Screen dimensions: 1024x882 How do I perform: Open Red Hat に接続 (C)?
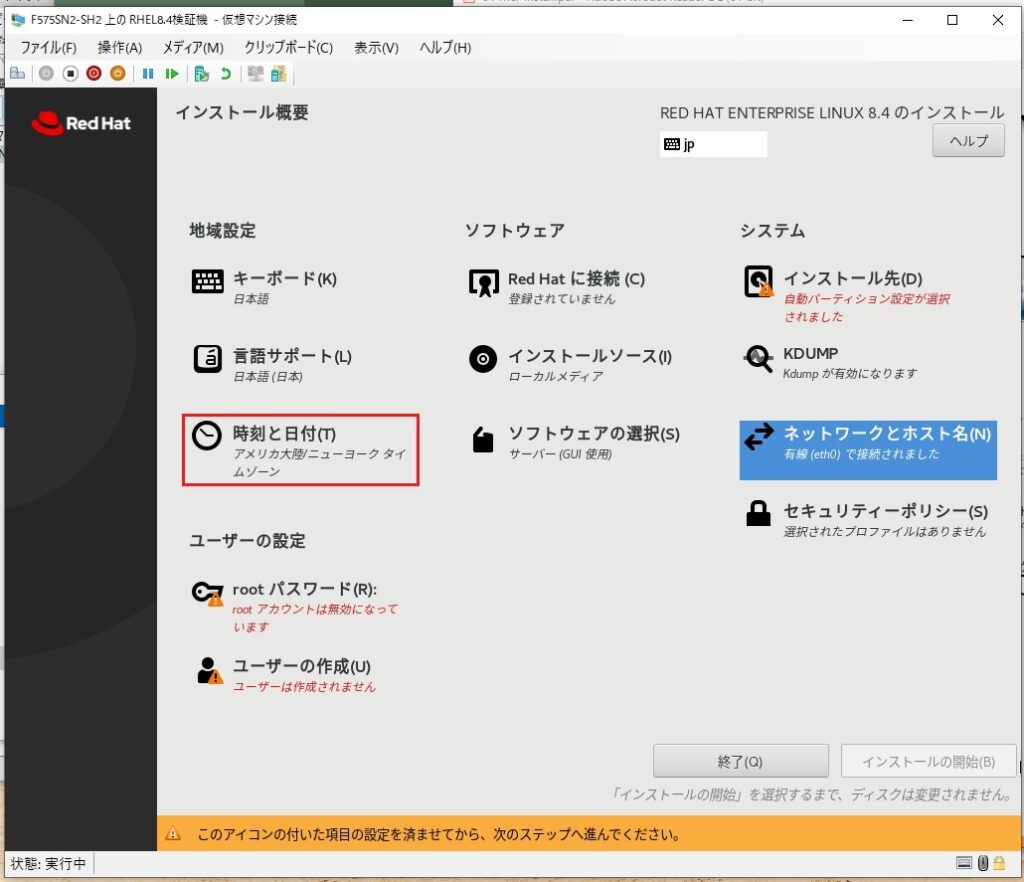[x=556, y=287]
